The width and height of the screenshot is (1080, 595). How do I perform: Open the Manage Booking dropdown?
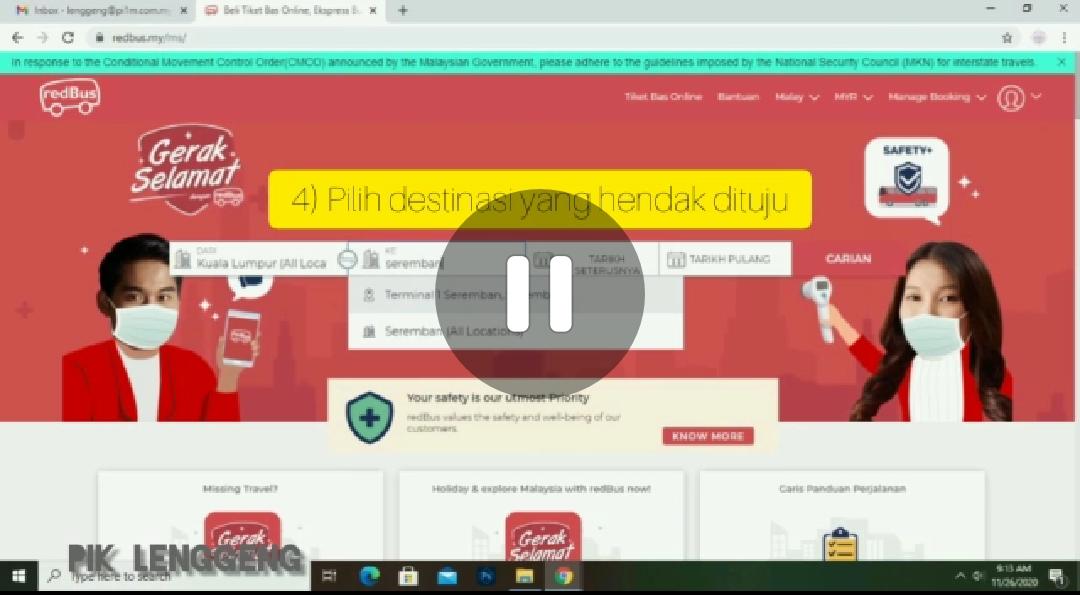936,97
